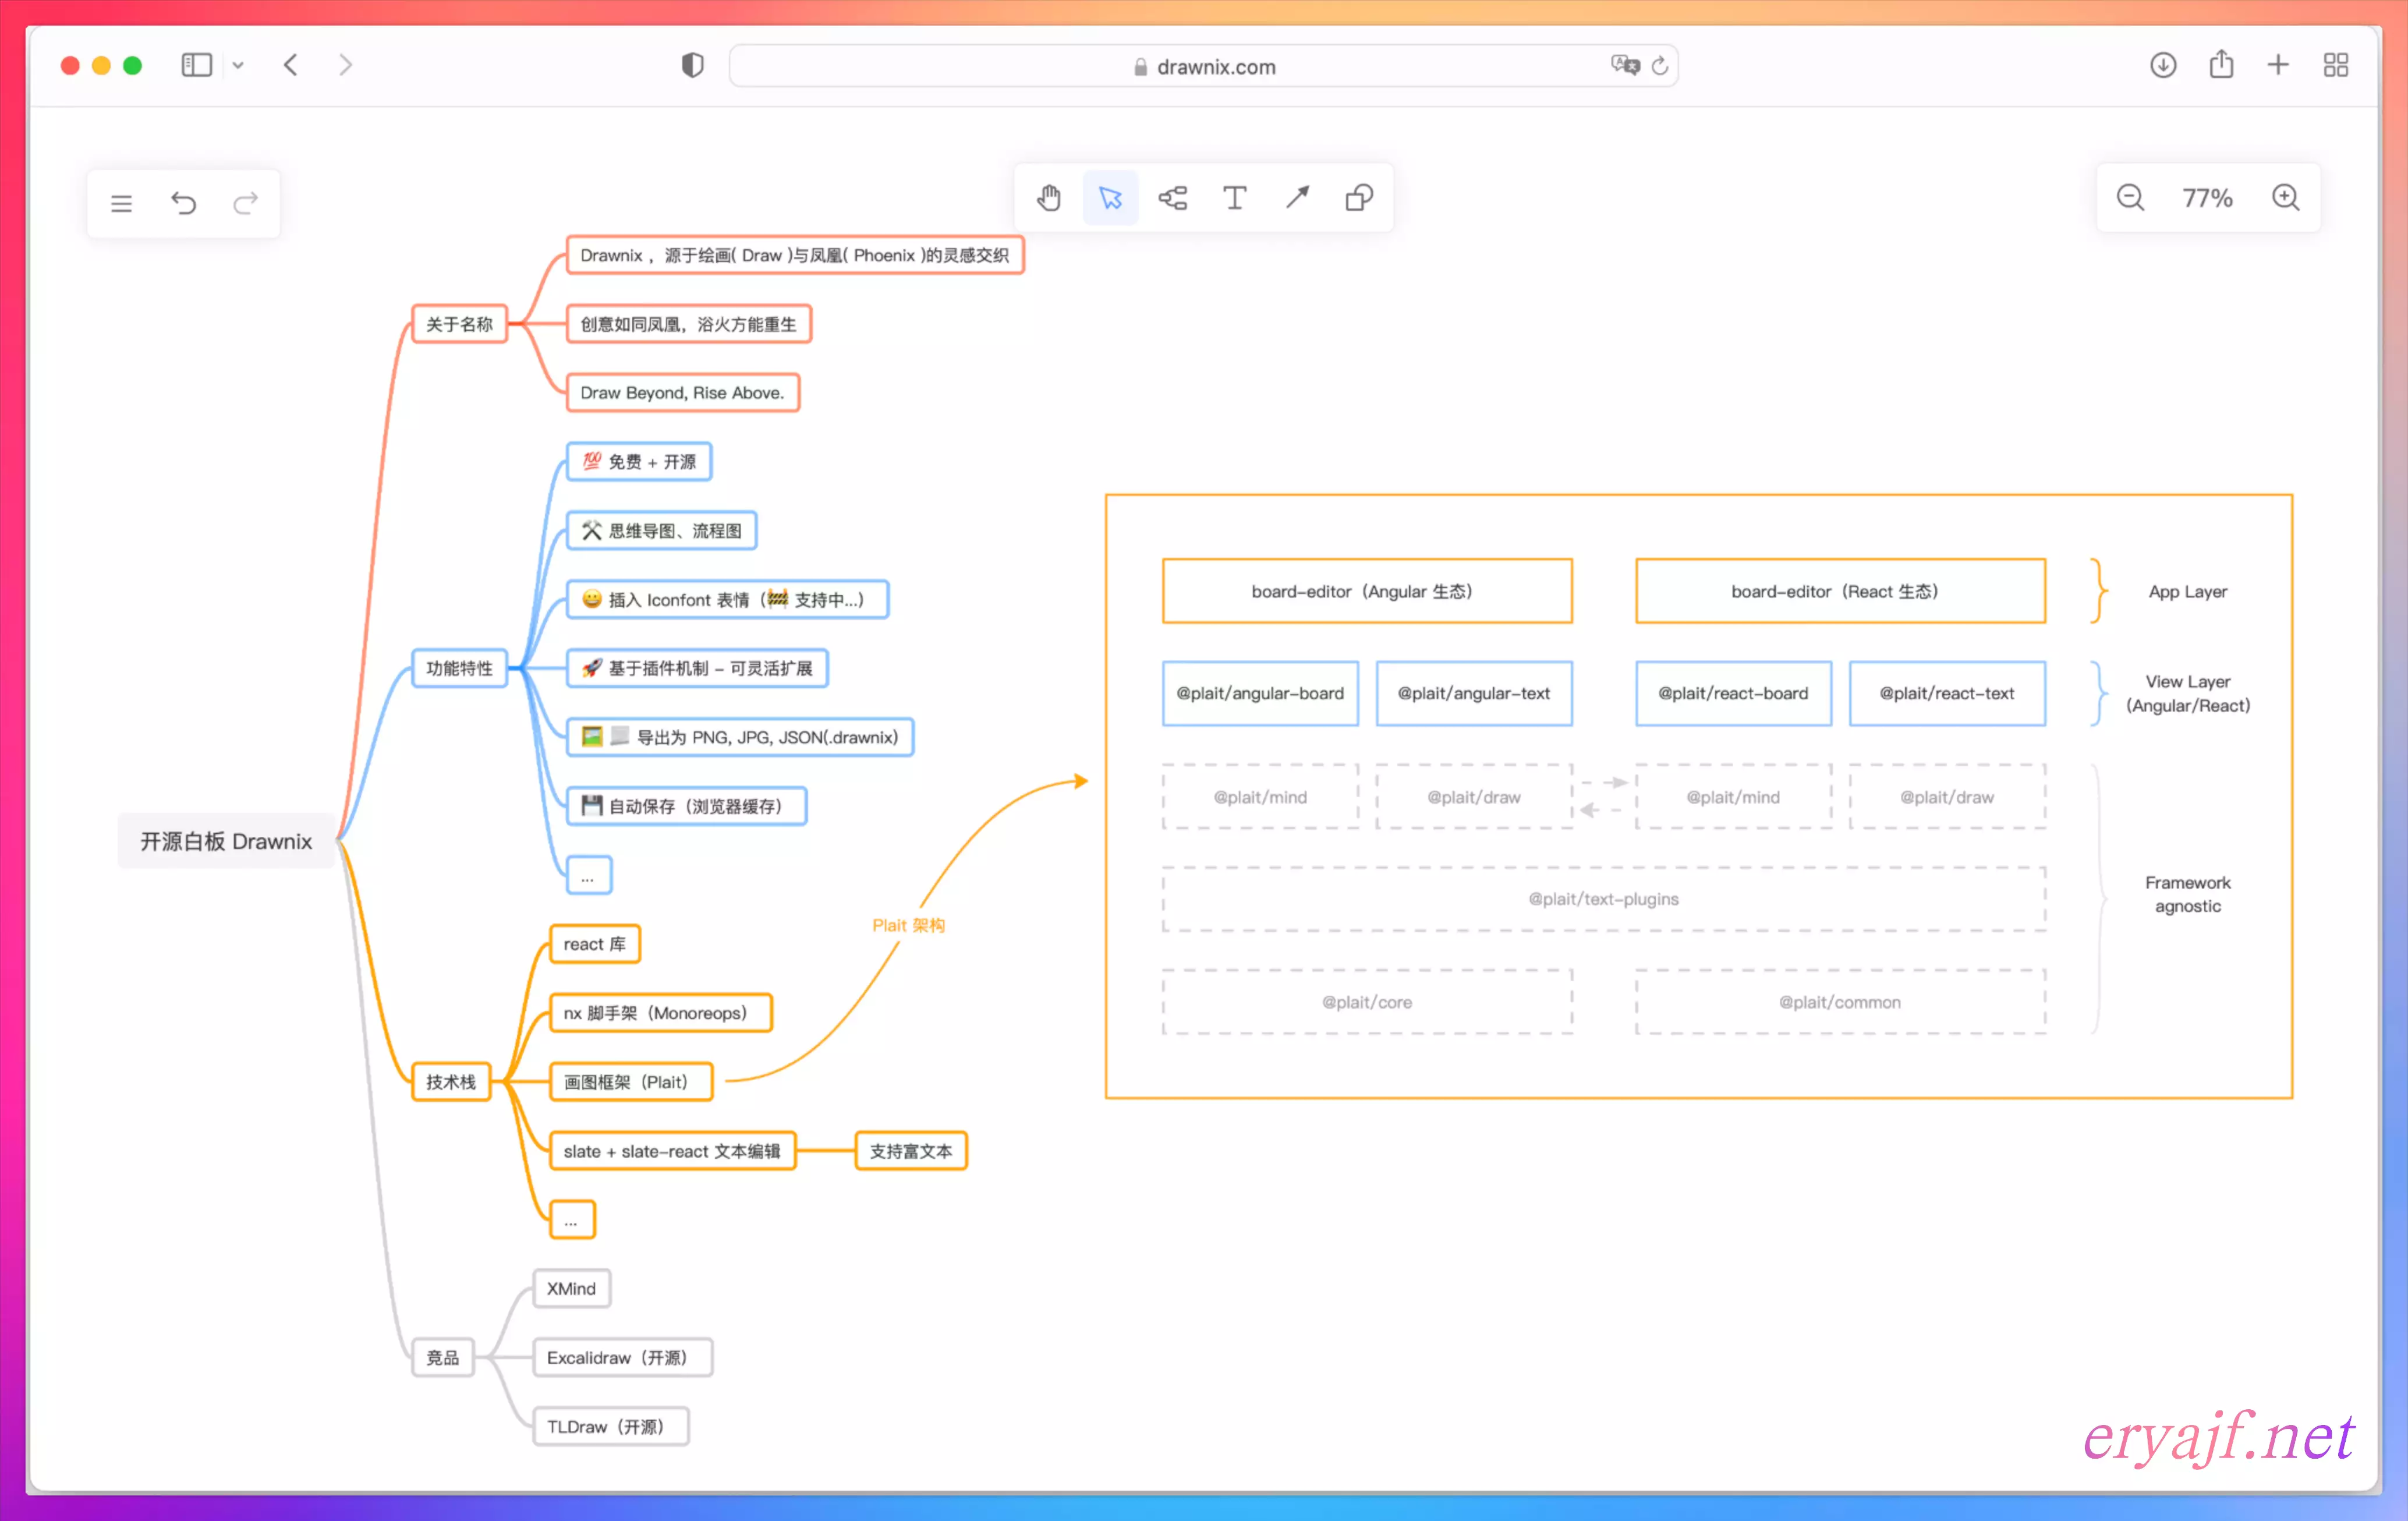Select the Hand pan tool
The image size is (2408, 1521).
coord(1048,198)
